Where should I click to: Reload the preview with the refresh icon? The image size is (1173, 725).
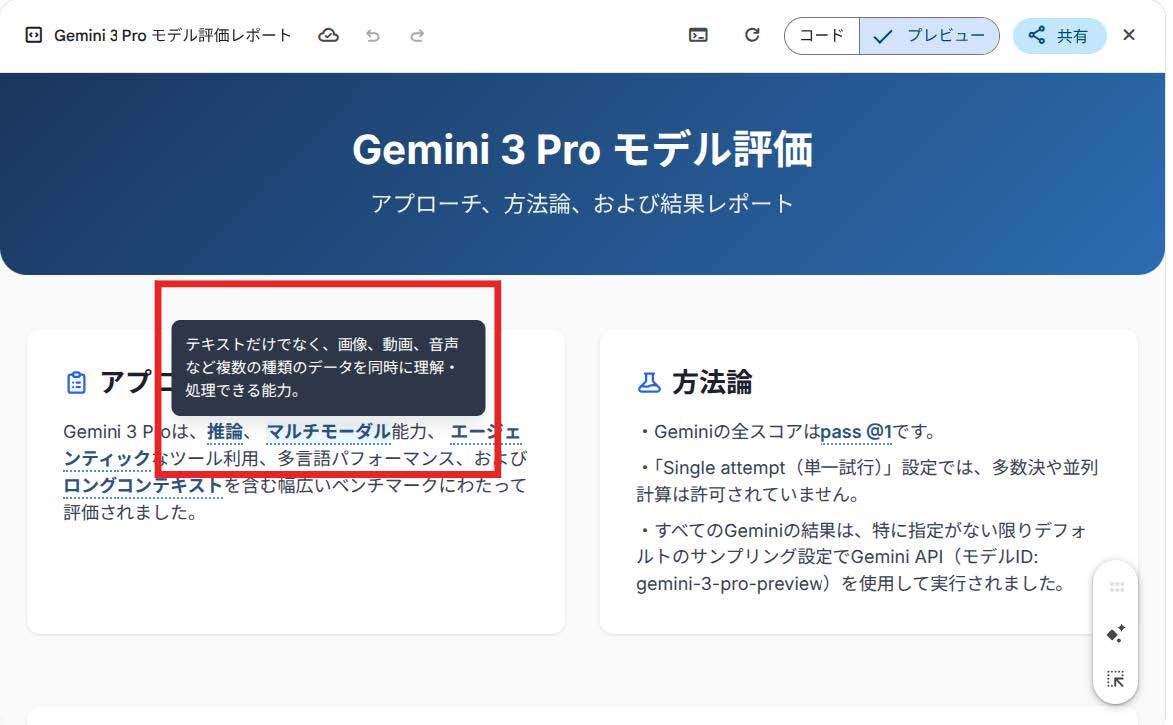point(752,35)
